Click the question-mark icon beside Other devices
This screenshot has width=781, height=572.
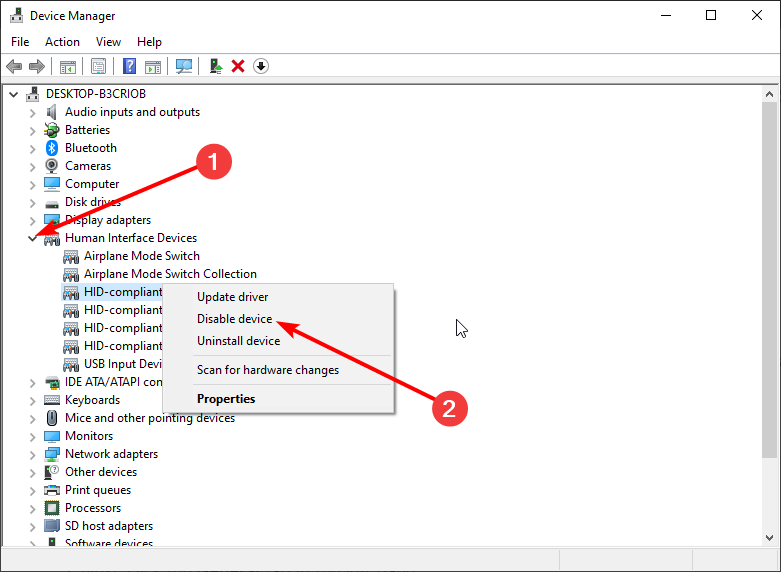pos(52,472)
